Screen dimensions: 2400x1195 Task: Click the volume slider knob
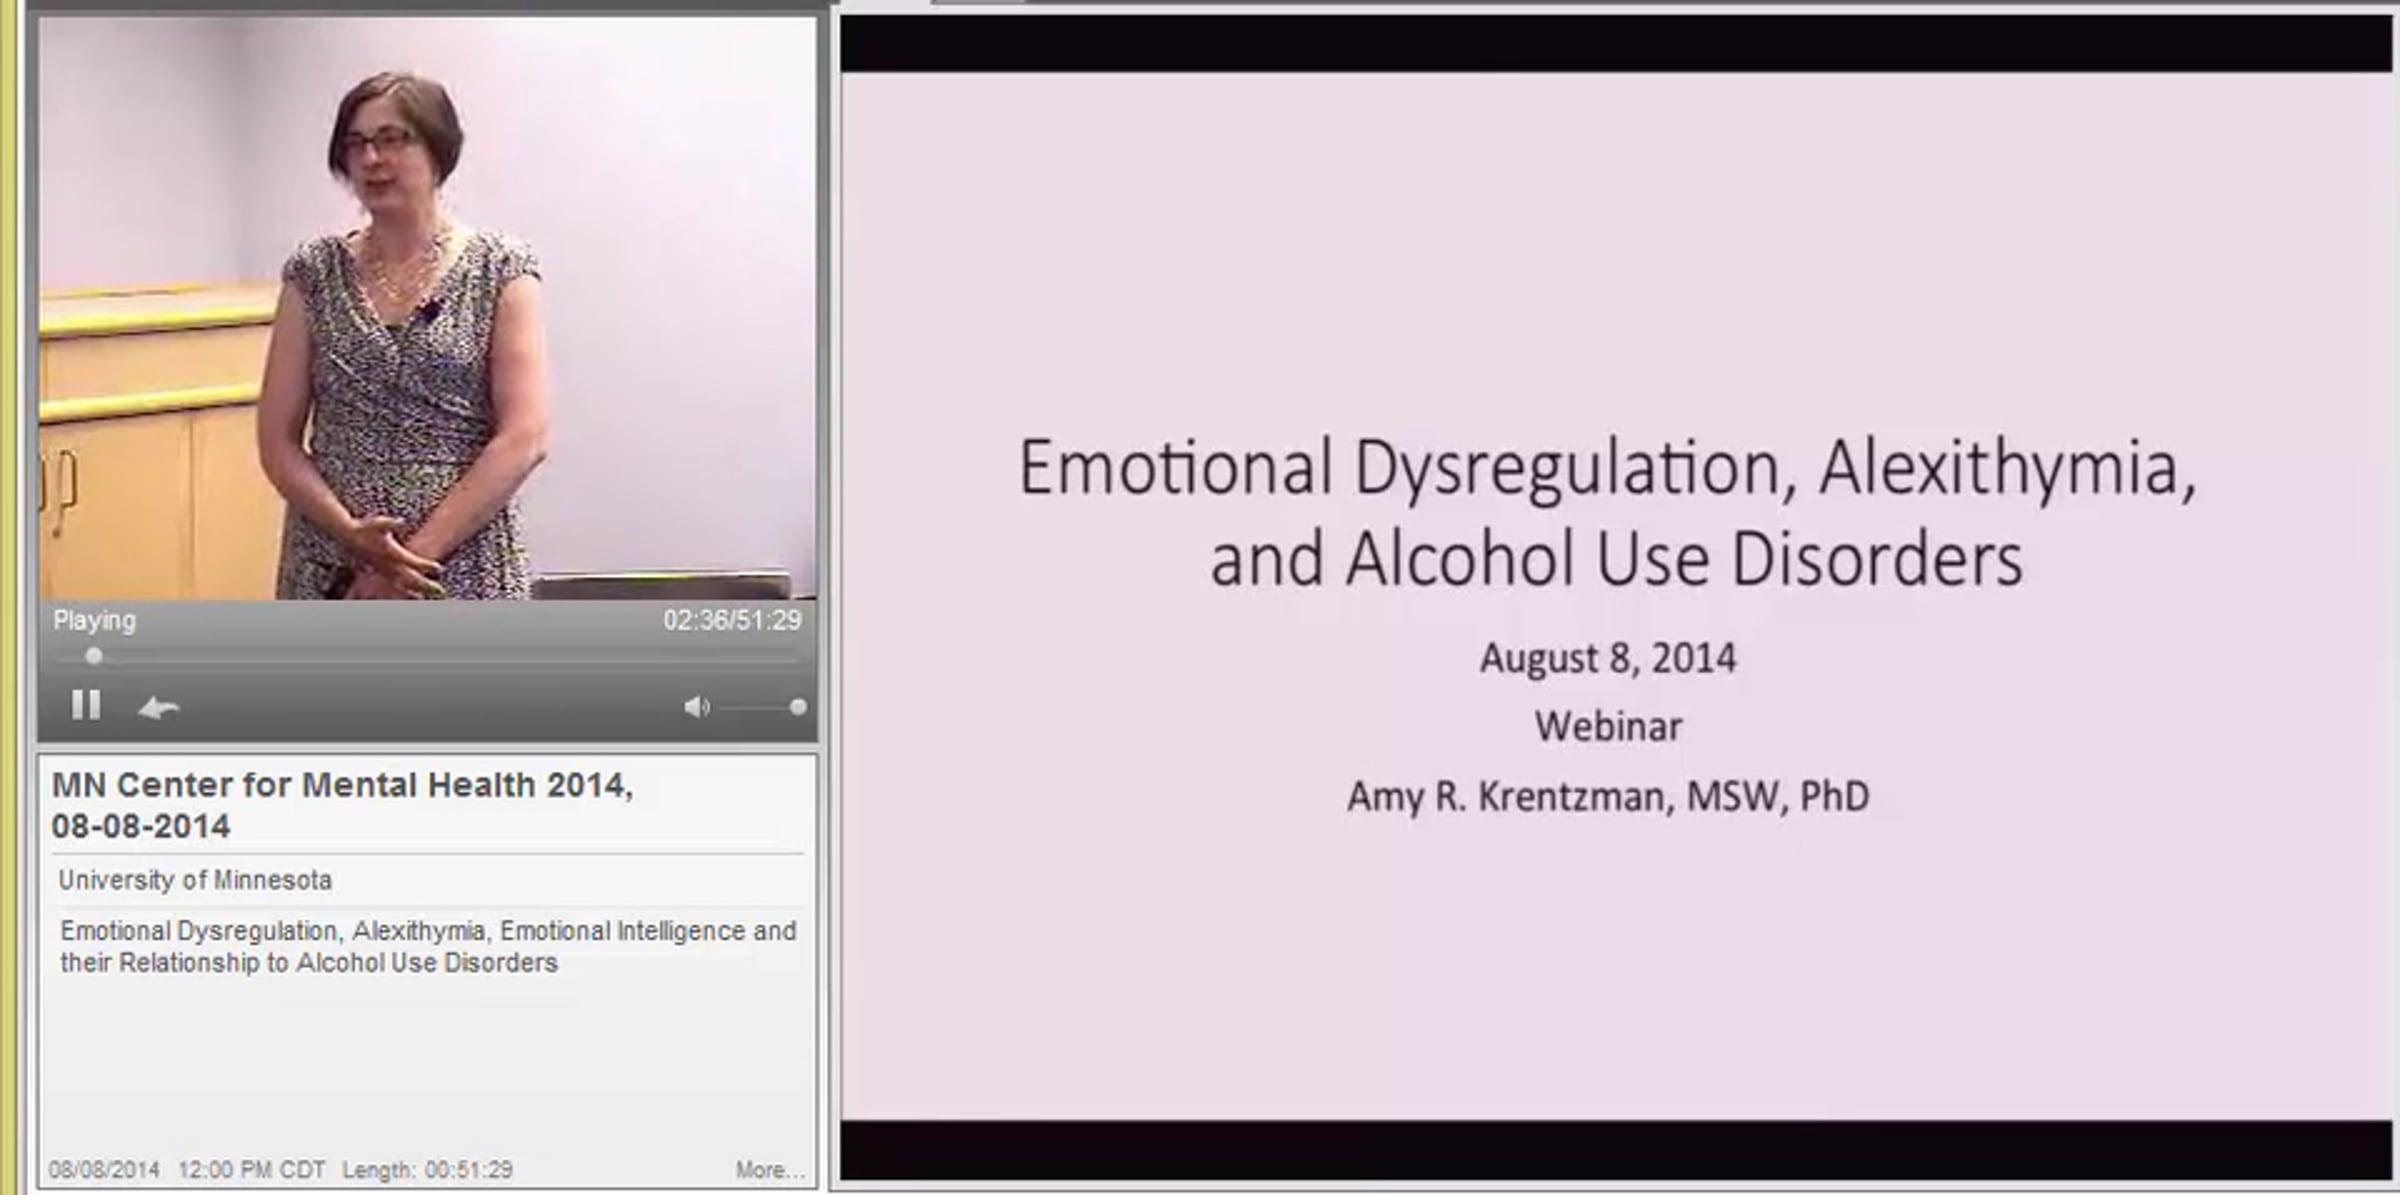coord(797,708)
